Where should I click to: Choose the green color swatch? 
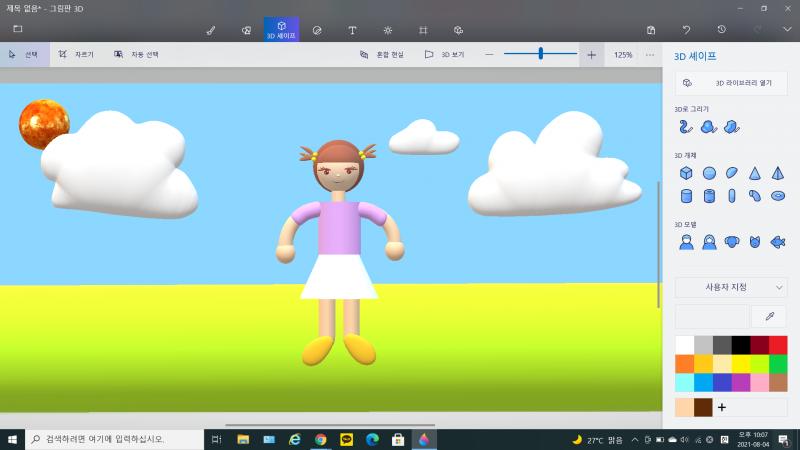point(778,364)
